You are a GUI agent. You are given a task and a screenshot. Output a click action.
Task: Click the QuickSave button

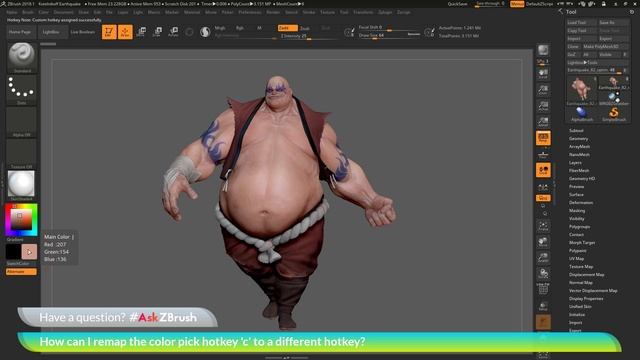(x=457, y=4)
